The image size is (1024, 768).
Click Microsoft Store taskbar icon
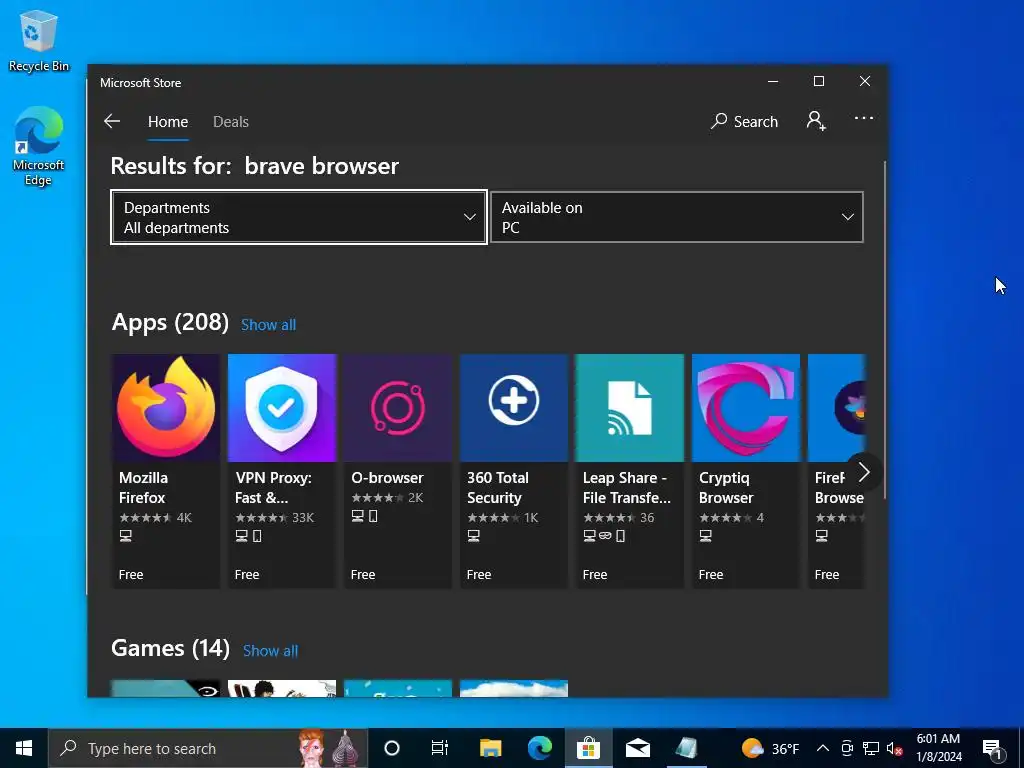point(588,748)
